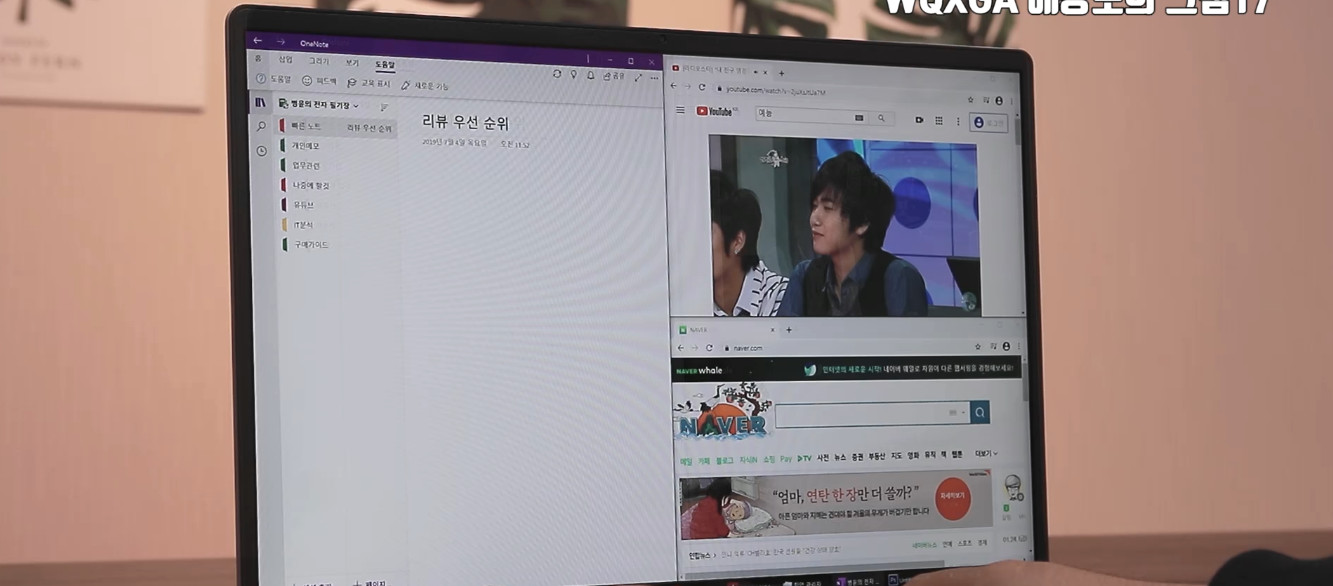Click the YouTube logo
Image resolution: width=1333 pixels, height=586 pixels.
pyautogui.click(x=716, y=111)
